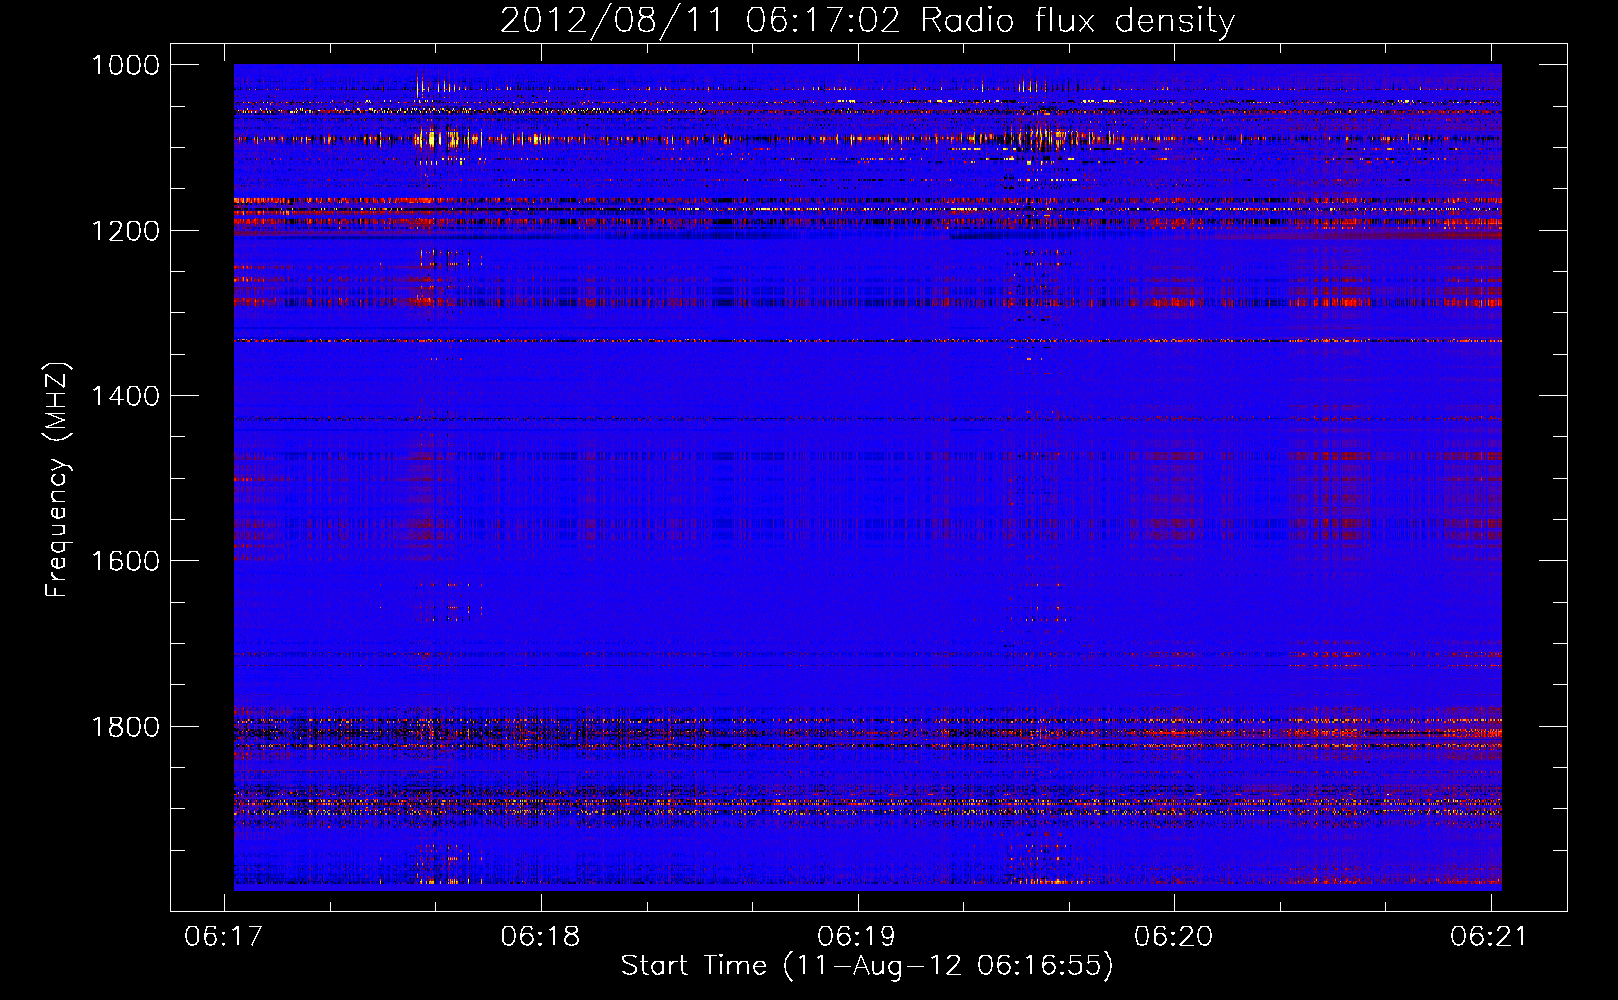Click the 'Start Time (11-Aug-12 06:16:55)' axis title
The width and height of the screenshot is (1618, 1000).
pyautogui.click(x=867, y=966)
